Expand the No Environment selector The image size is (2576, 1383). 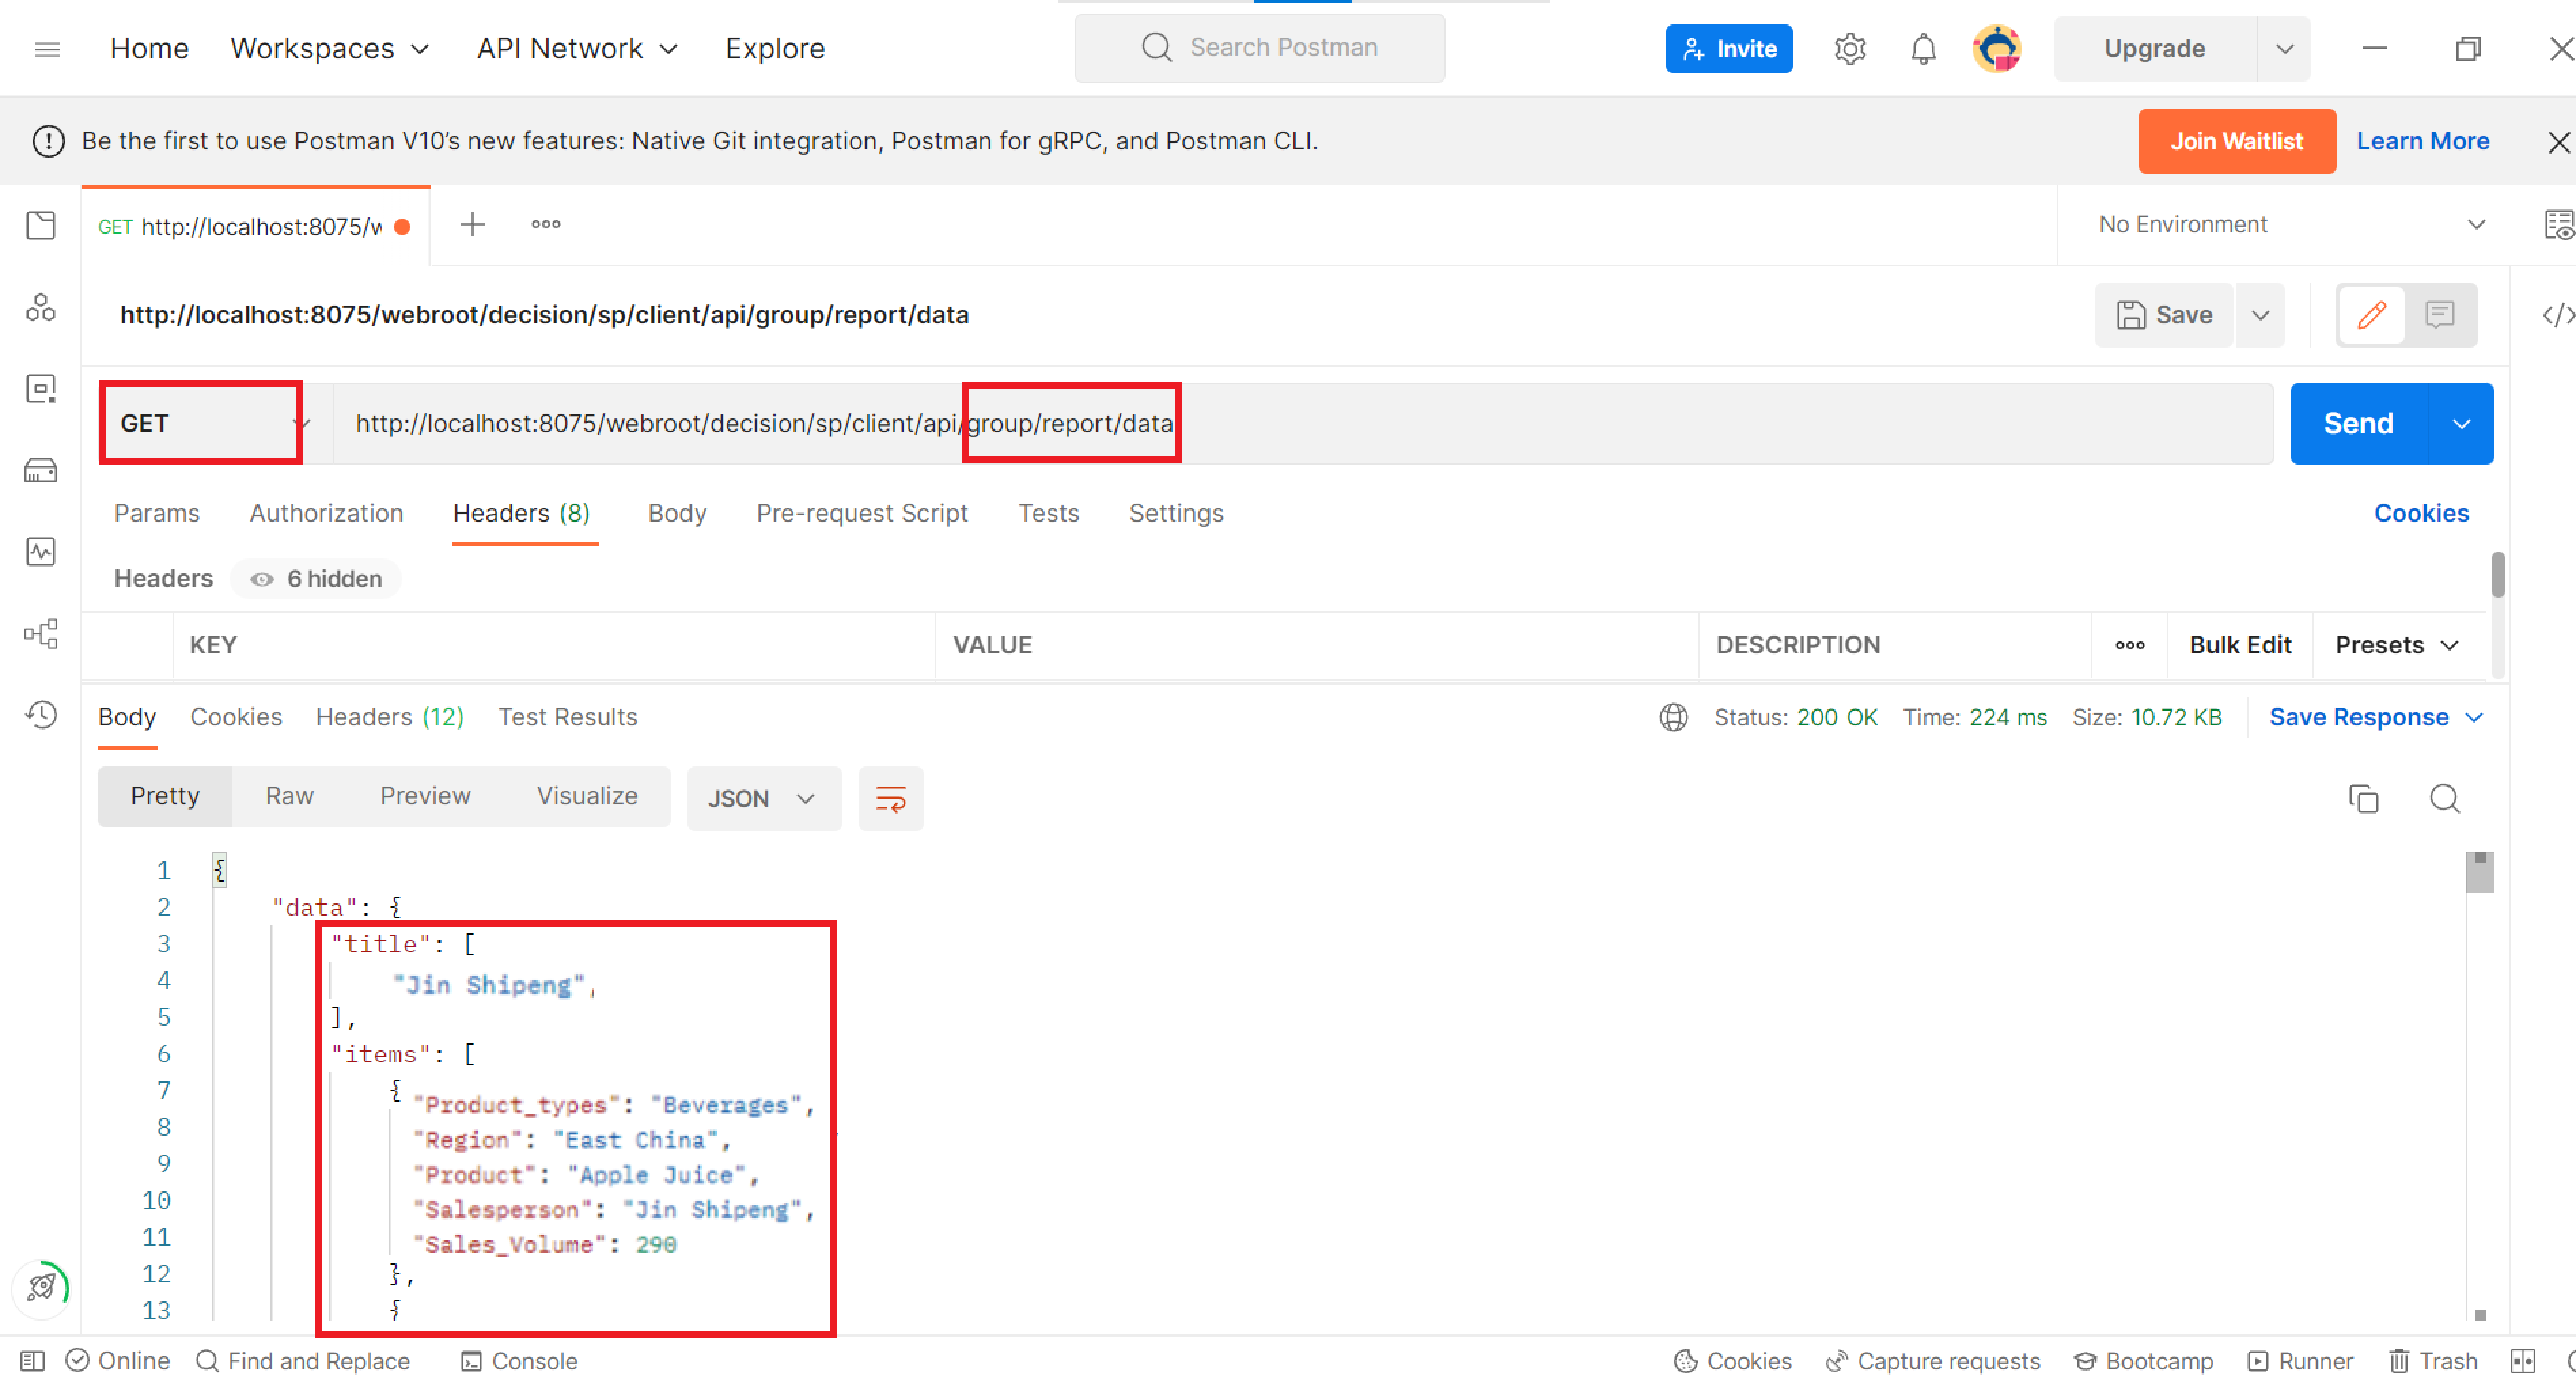point(2290,225)
